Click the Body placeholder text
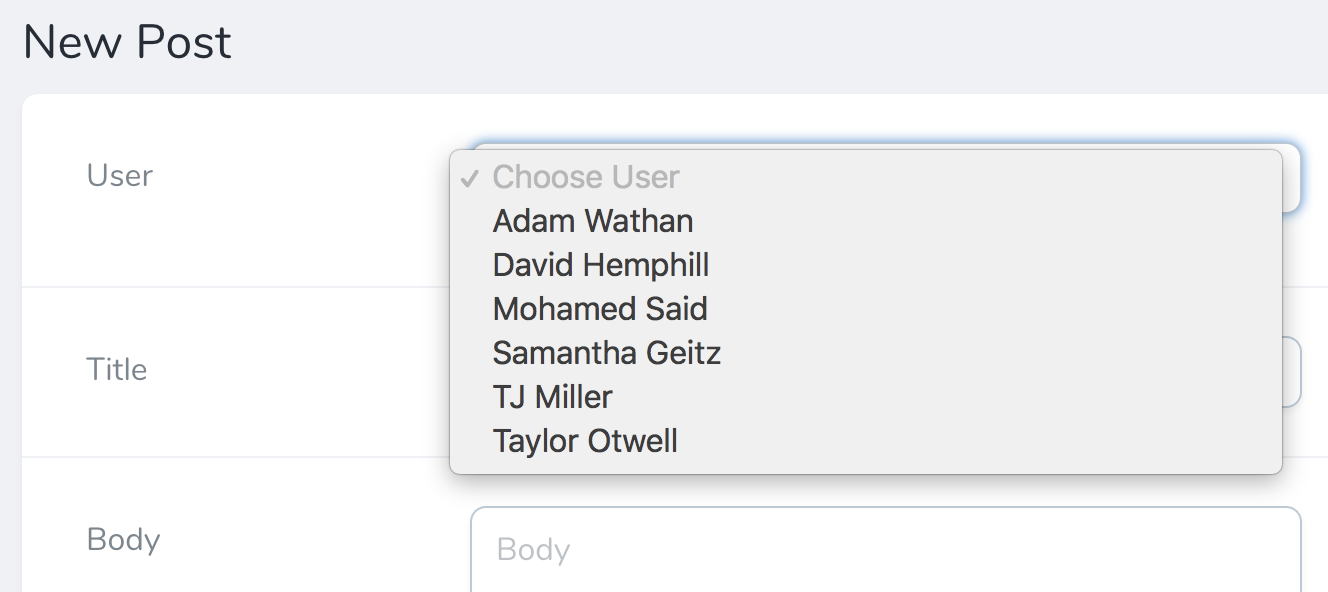Viewport: 1328px width, 592px height. pos(533,550)
